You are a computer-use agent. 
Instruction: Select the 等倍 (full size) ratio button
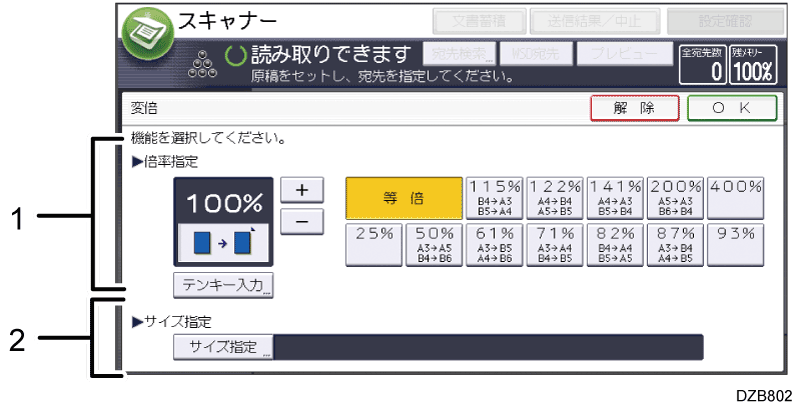click(404, 198)
